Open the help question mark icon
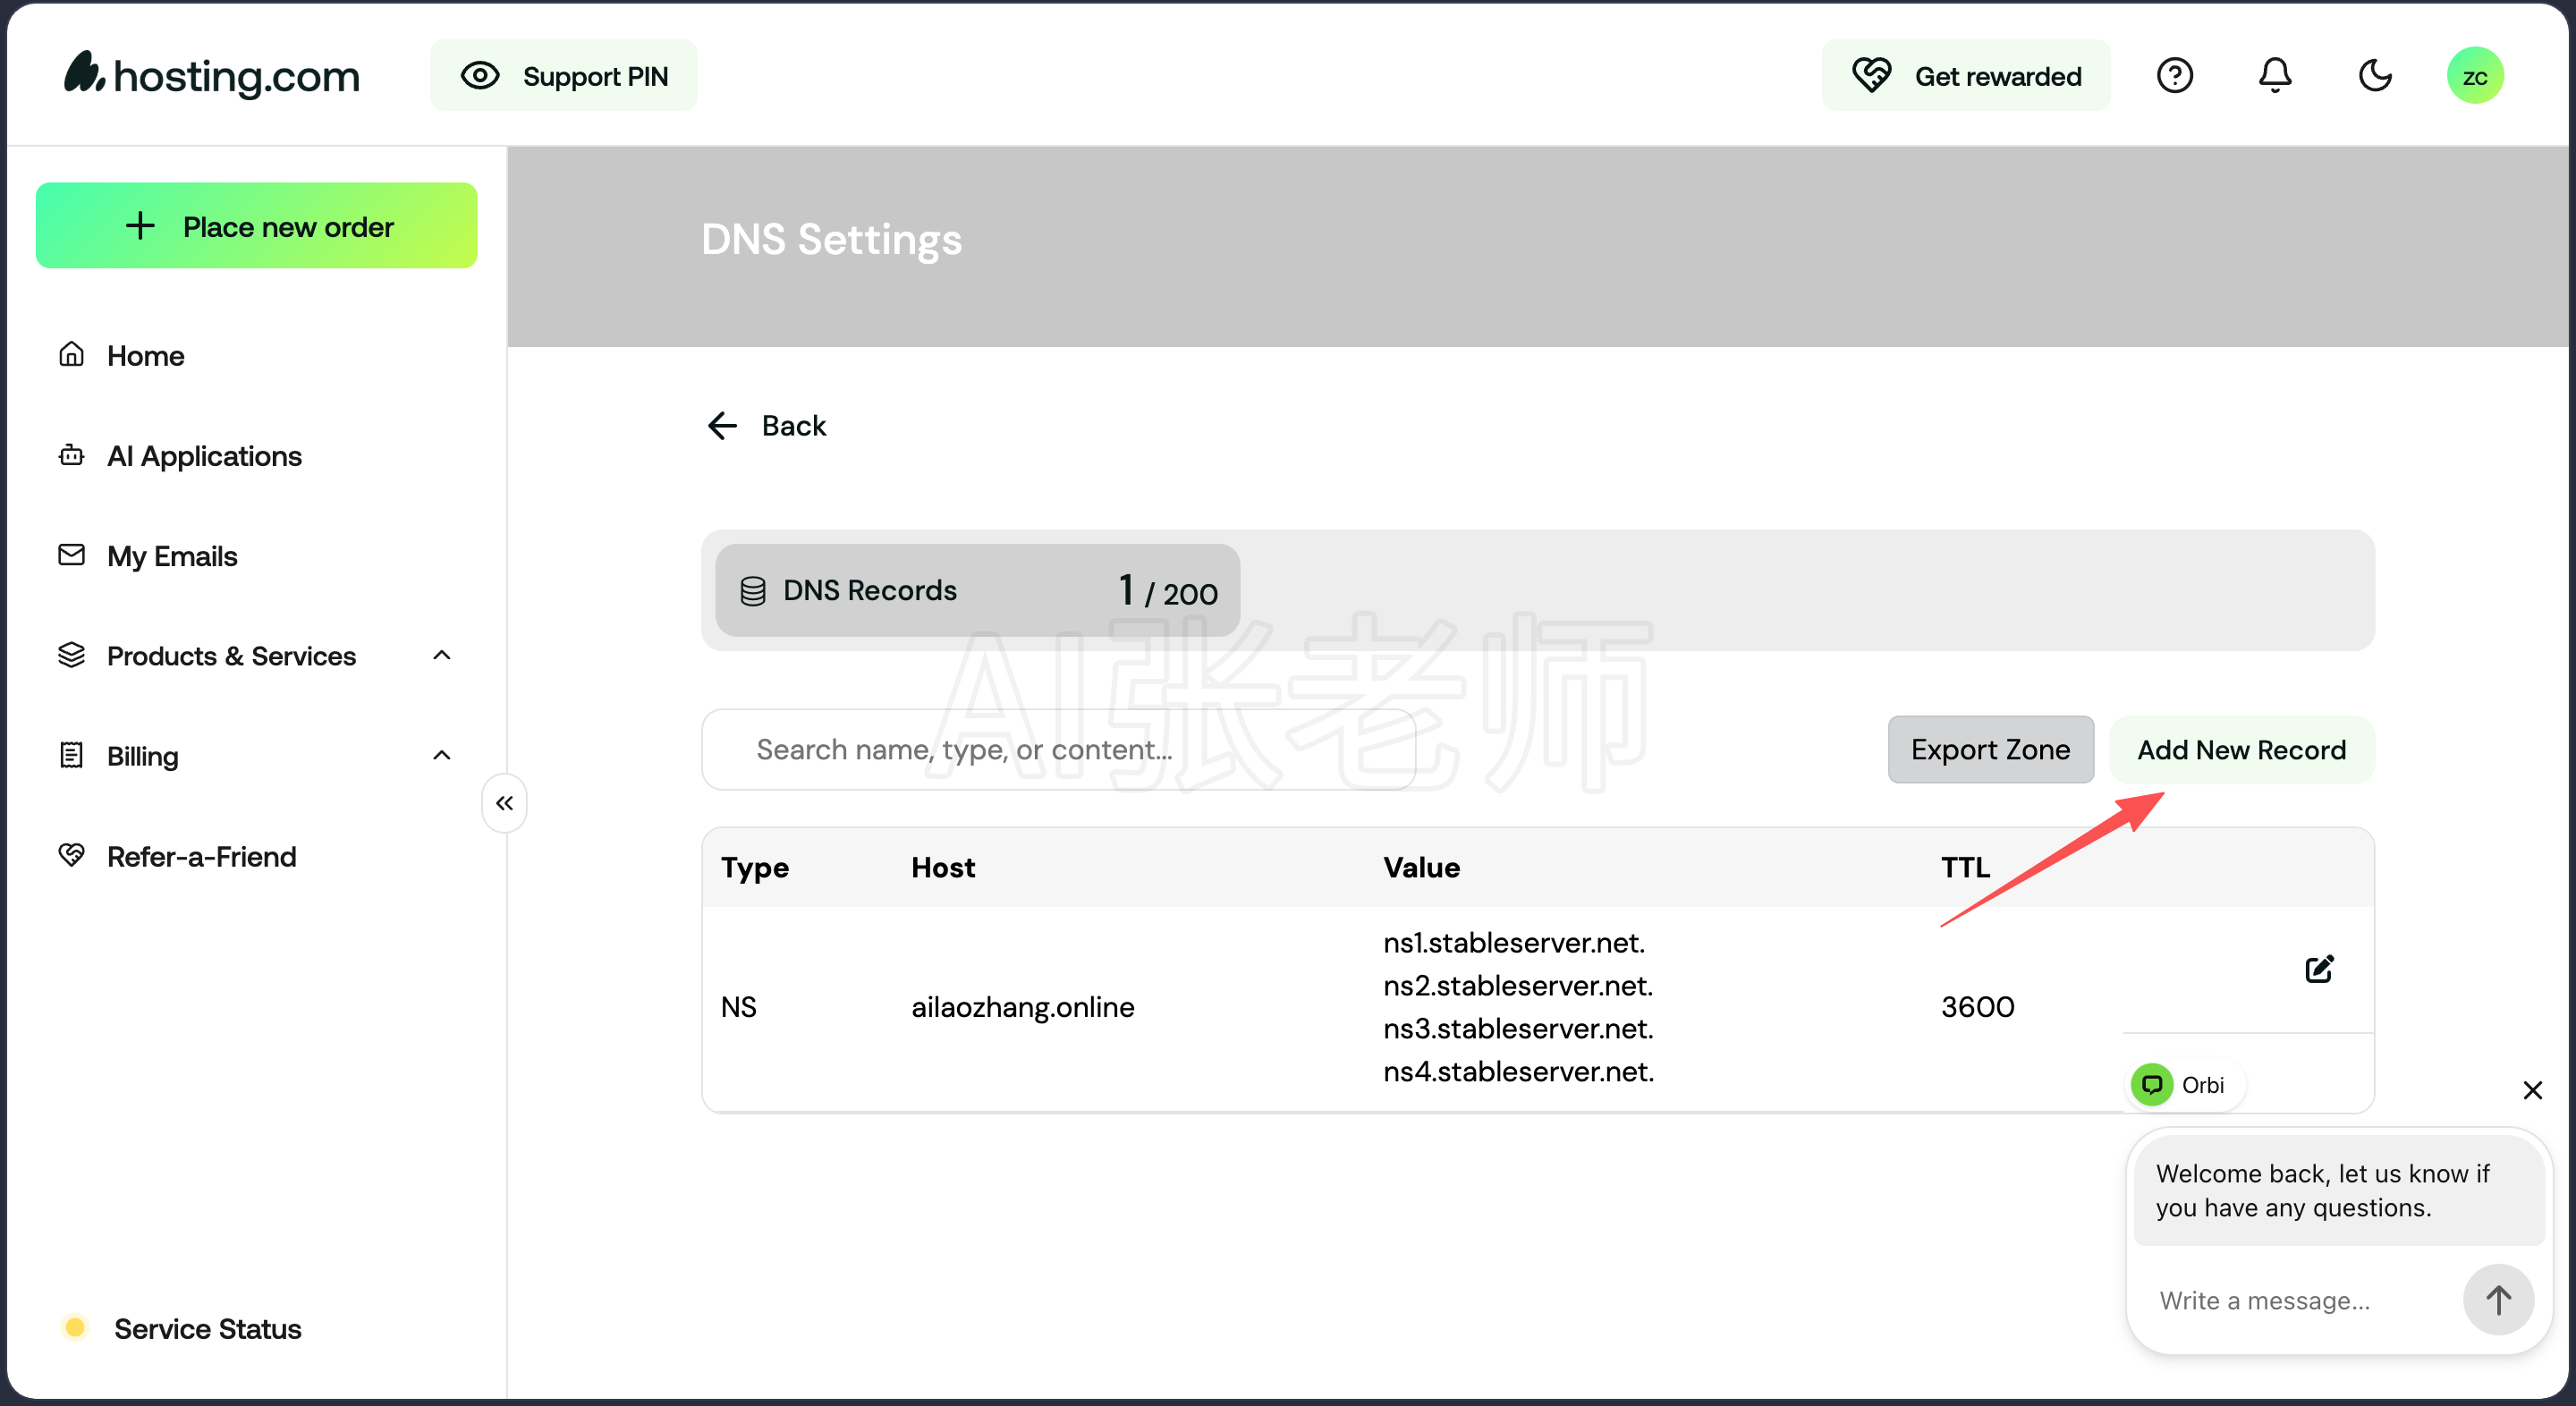Viewport: 2576px width, 1406px height. (2174, 76)
